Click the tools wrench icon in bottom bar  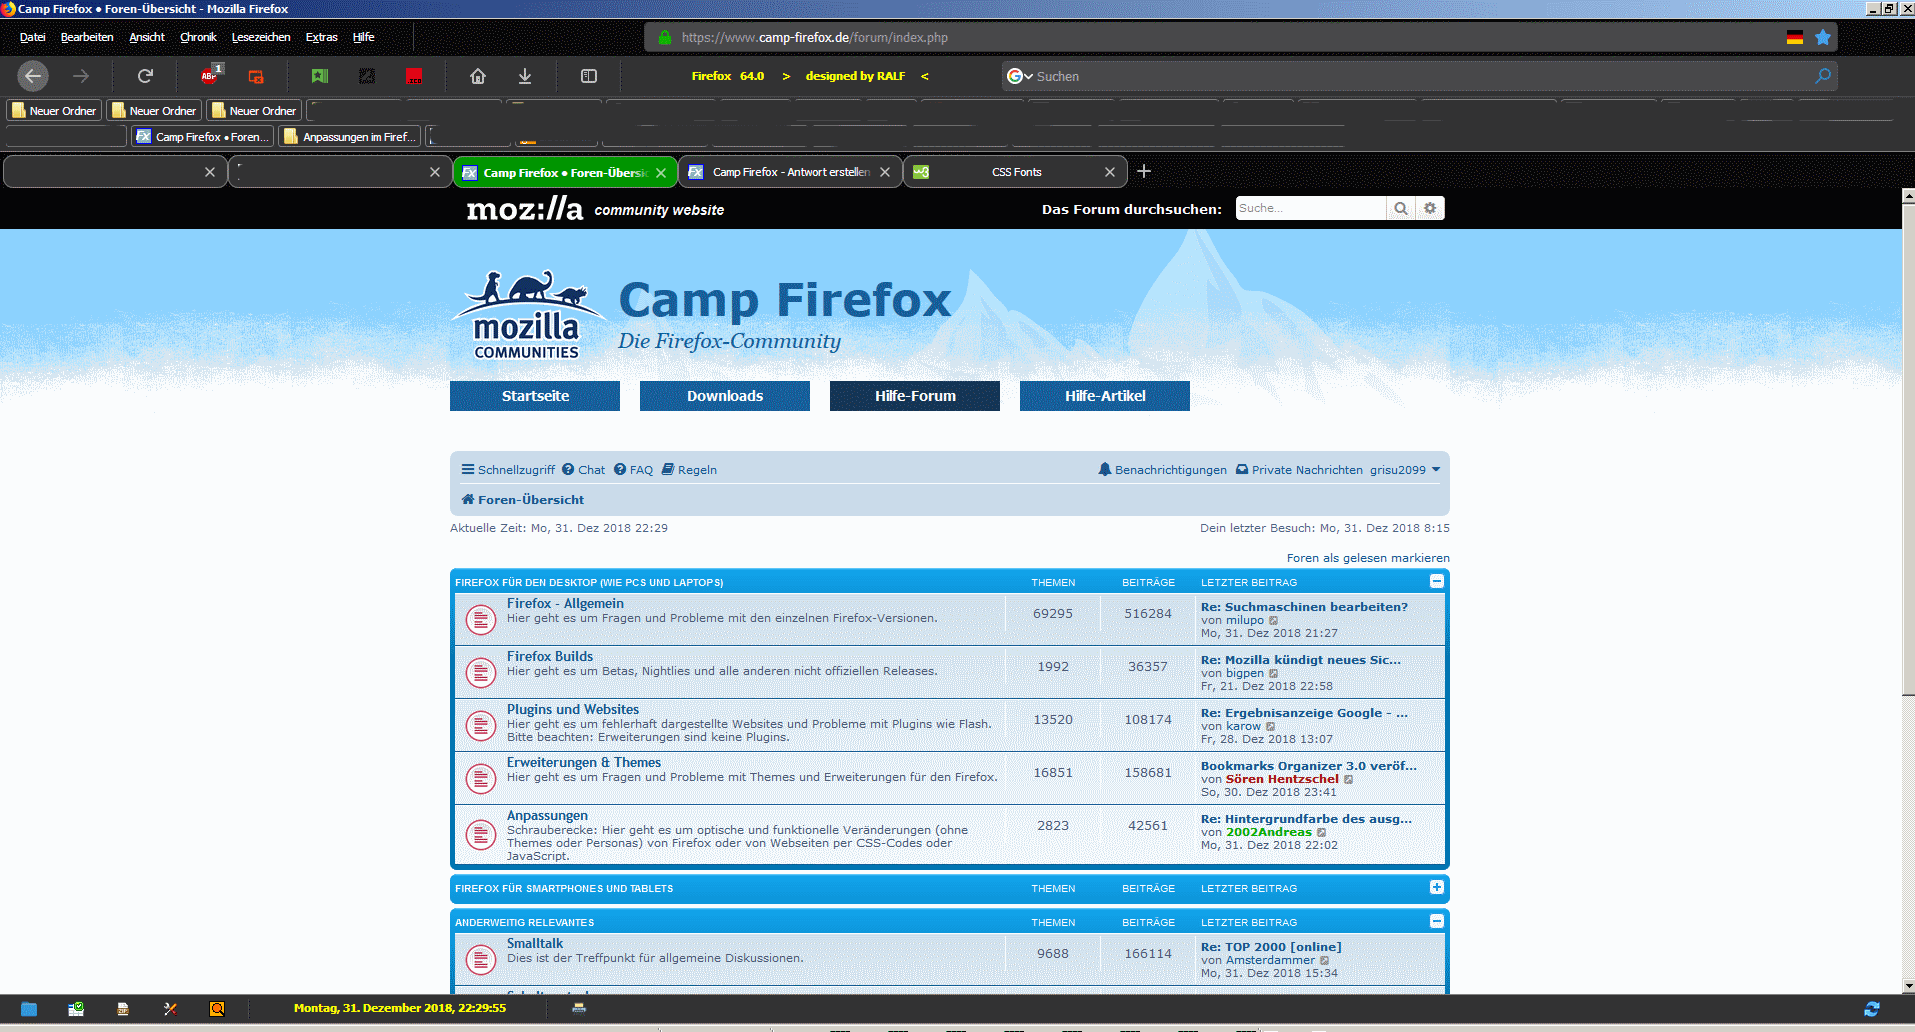pyautogui.click(x=170, y=1009)
